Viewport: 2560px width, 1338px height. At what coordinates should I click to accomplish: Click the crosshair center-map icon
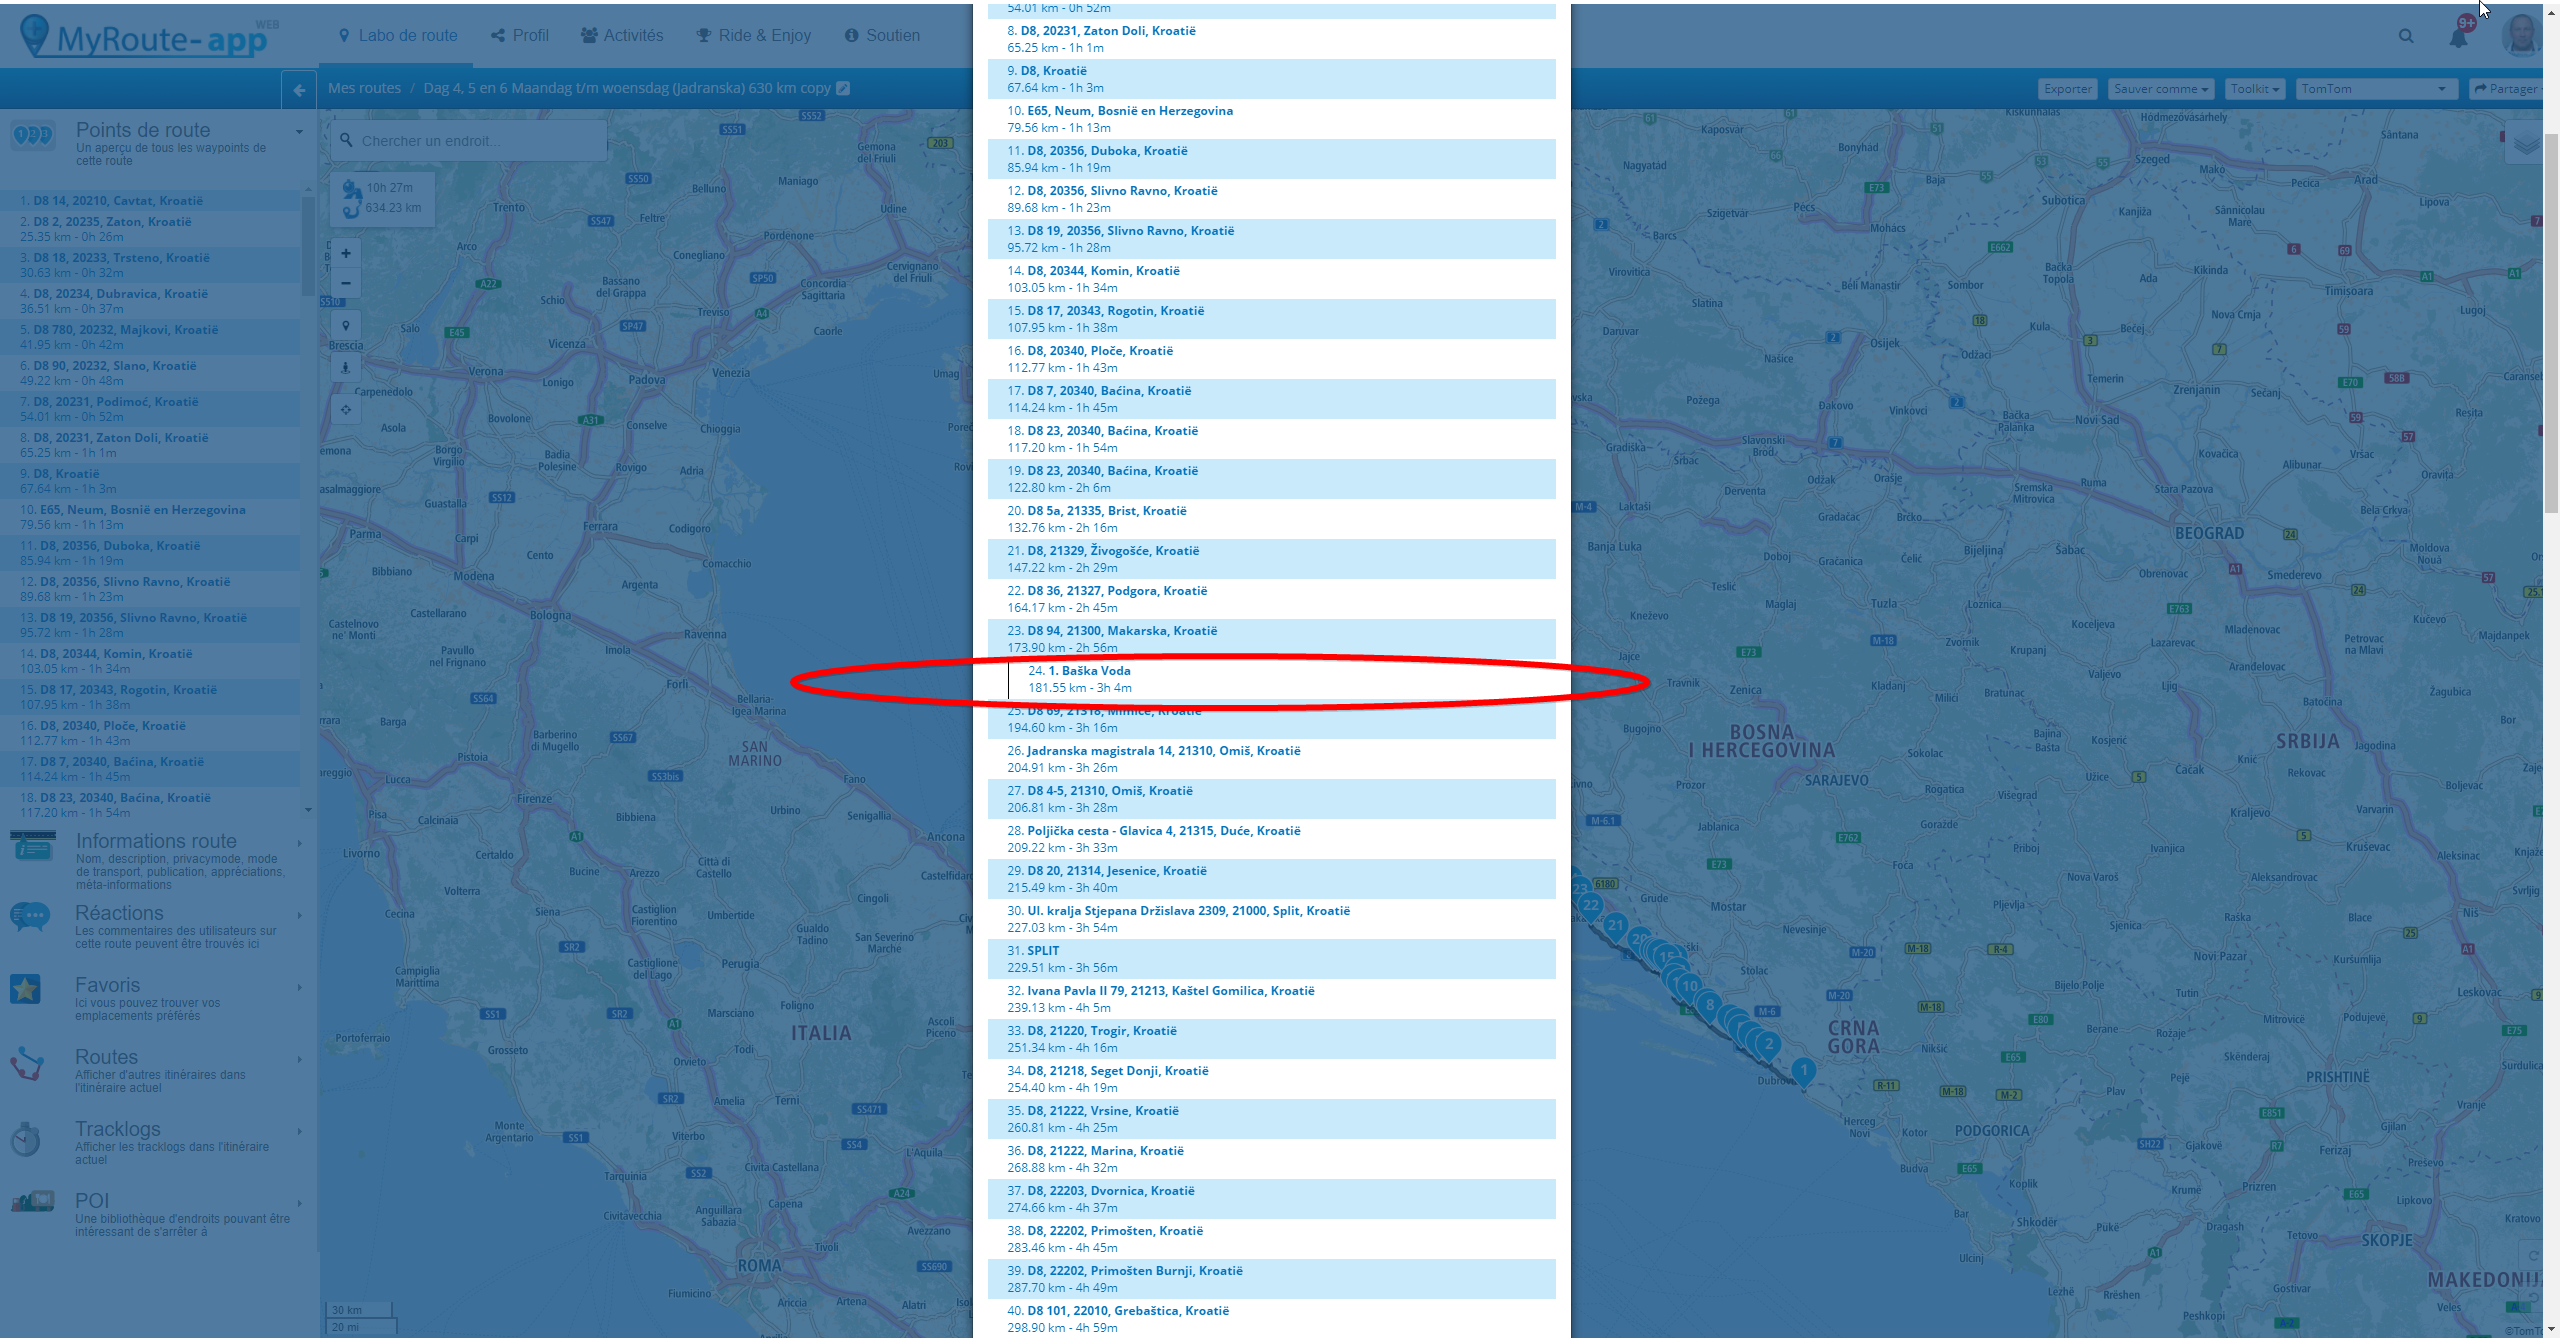tap(345, 409)
